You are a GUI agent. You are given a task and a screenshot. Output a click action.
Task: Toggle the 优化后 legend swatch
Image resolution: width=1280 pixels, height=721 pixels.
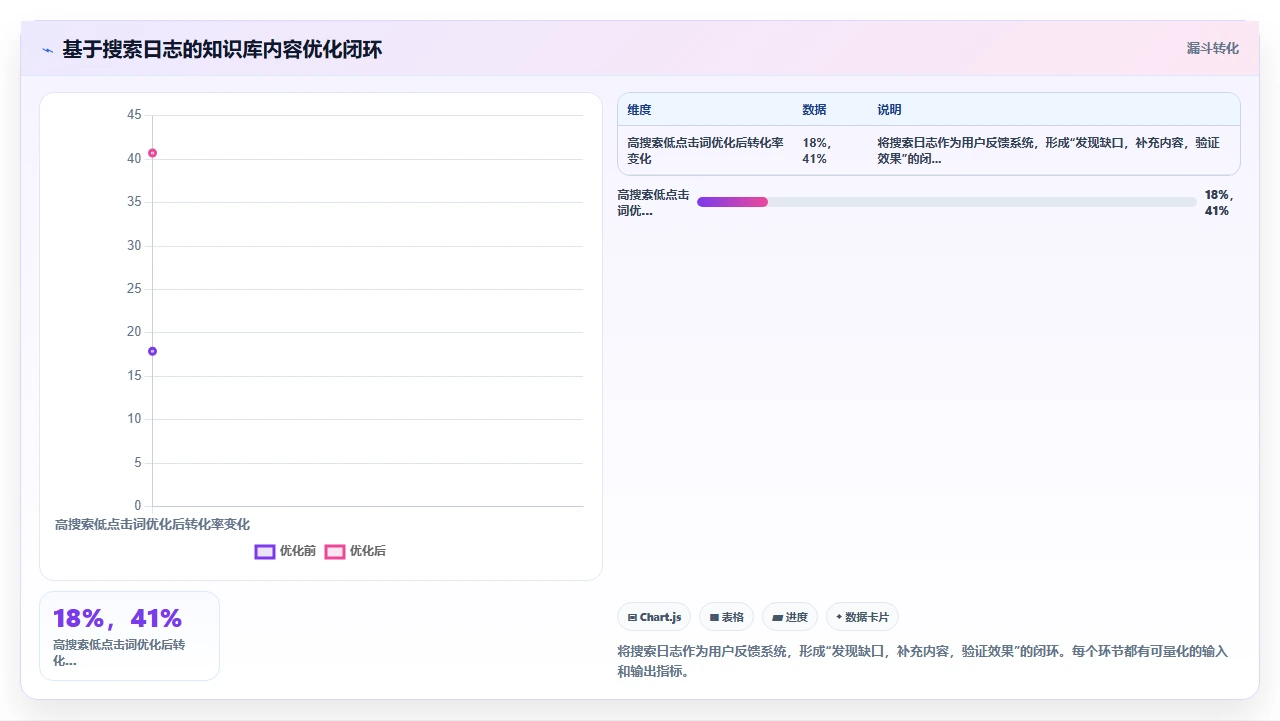click(x=335, y=551)
